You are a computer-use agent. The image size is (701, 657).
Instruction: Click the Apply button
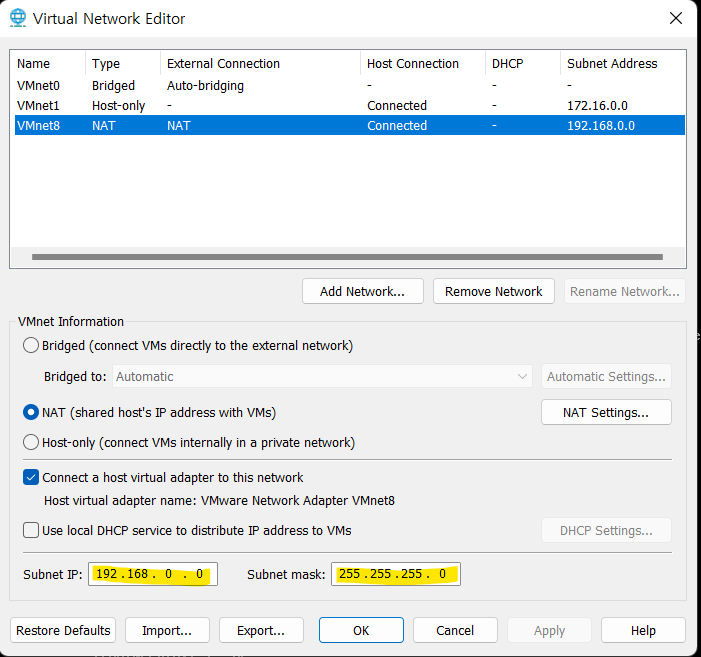tap(549, 630)
